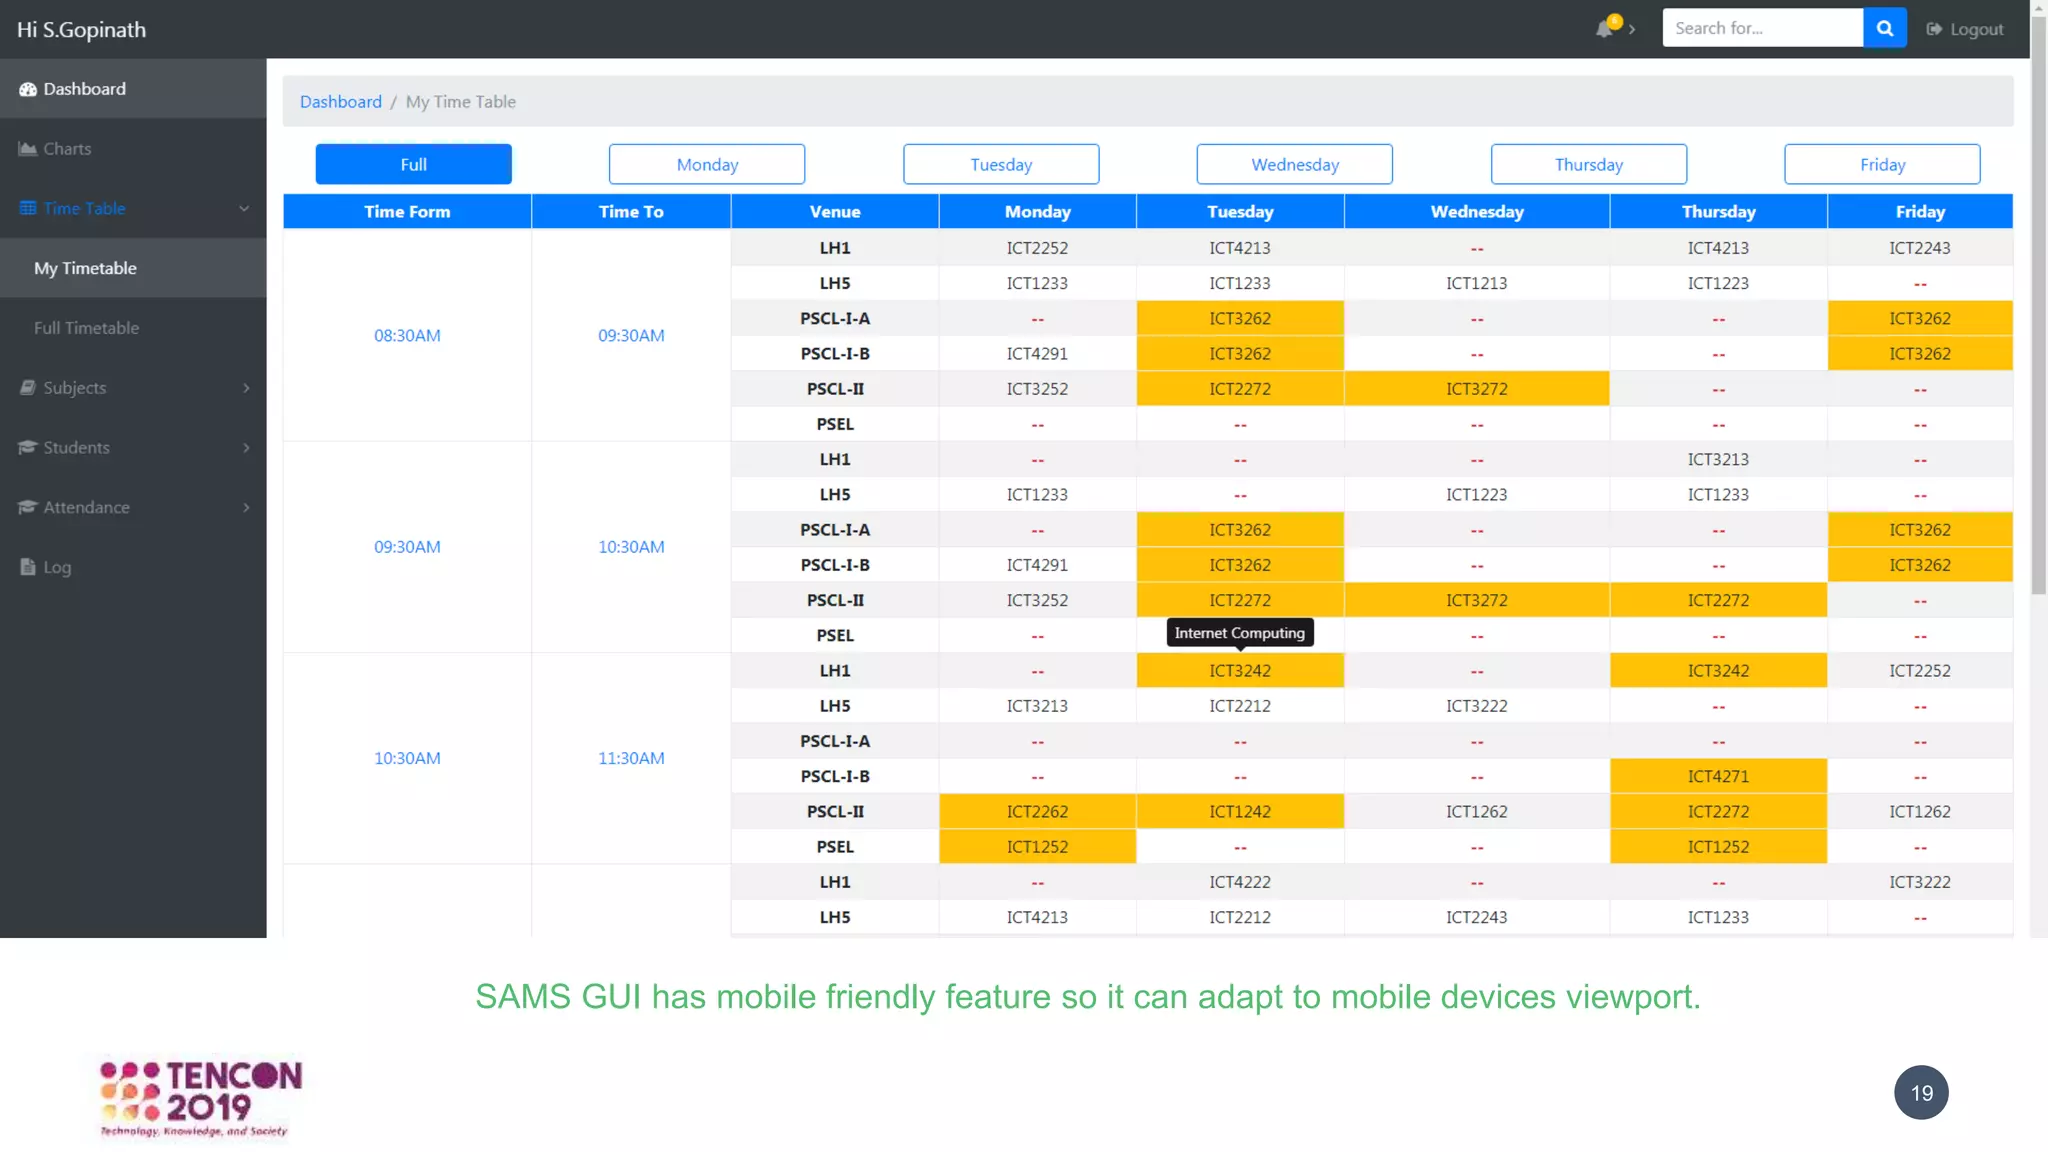Click the Students graduation cap icon
This screenshot has height=1152, width=2048.
27,447
